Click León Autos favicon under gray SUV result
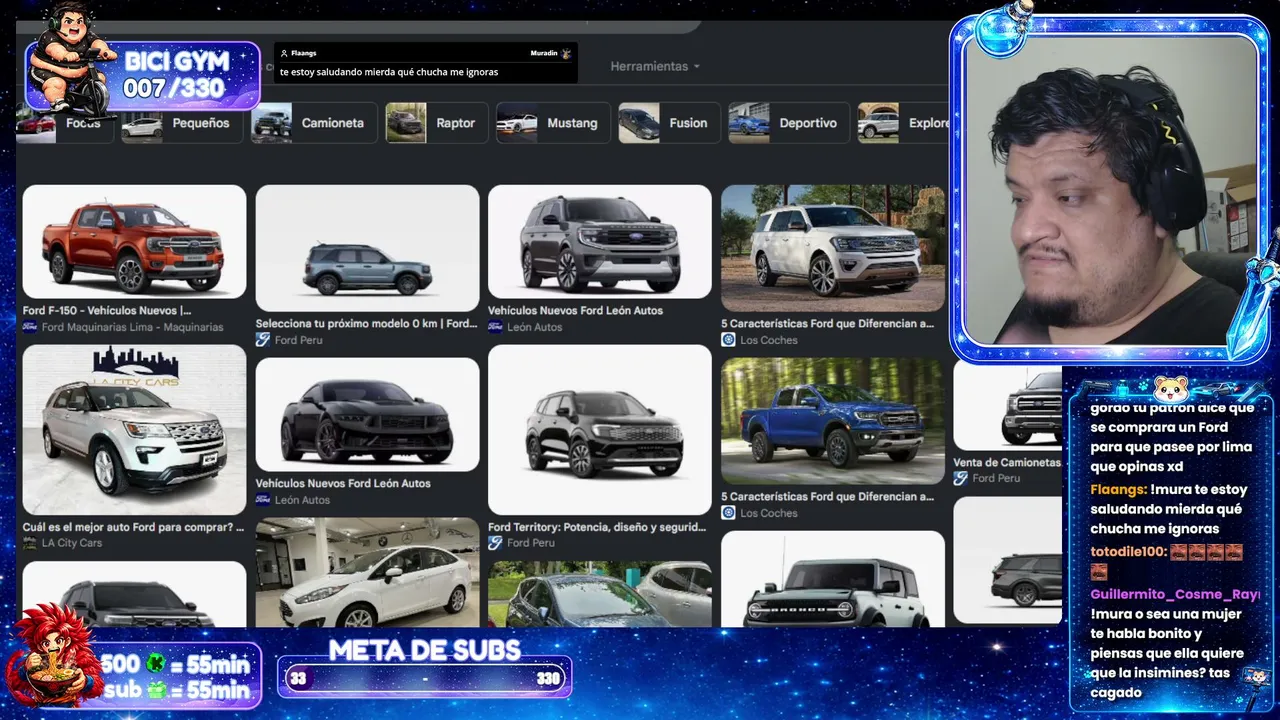This screenshot has height=720, width=1280. pyautogui.click(x=496, y=327)
